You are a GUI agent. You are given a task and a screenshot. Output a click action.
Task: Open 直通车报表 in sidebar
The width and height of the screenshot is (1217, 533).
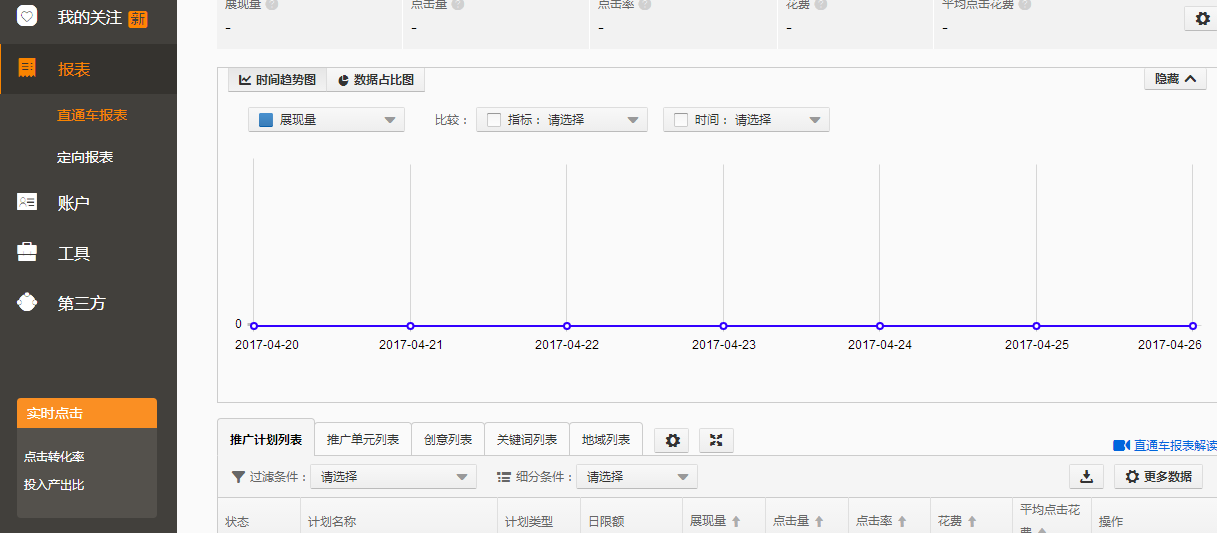pos(92,115)
